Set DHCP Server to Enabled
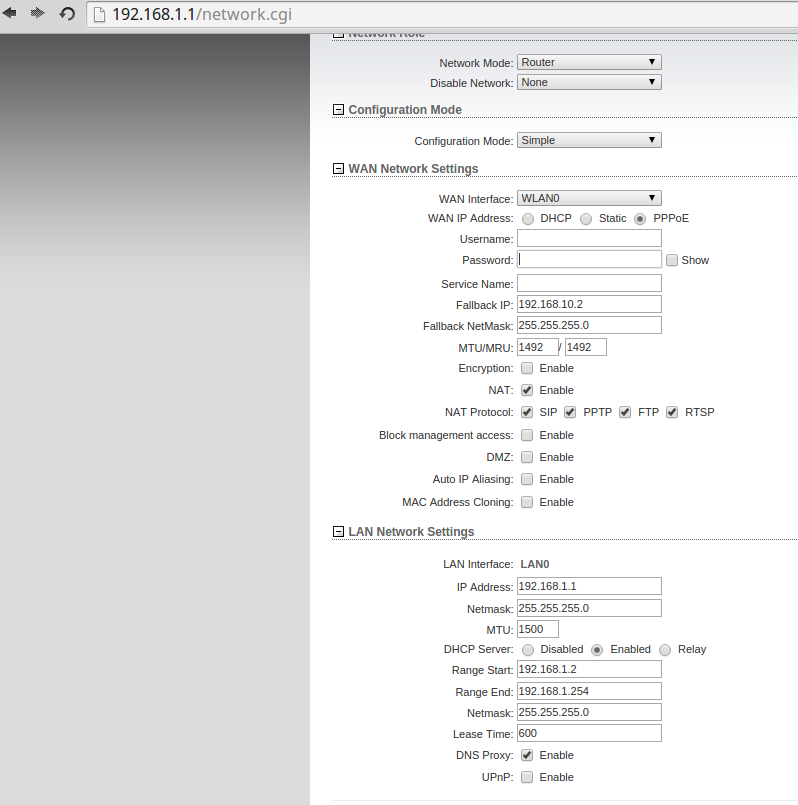The height and width of the screenshot is (805, 798). click(597, 650)
